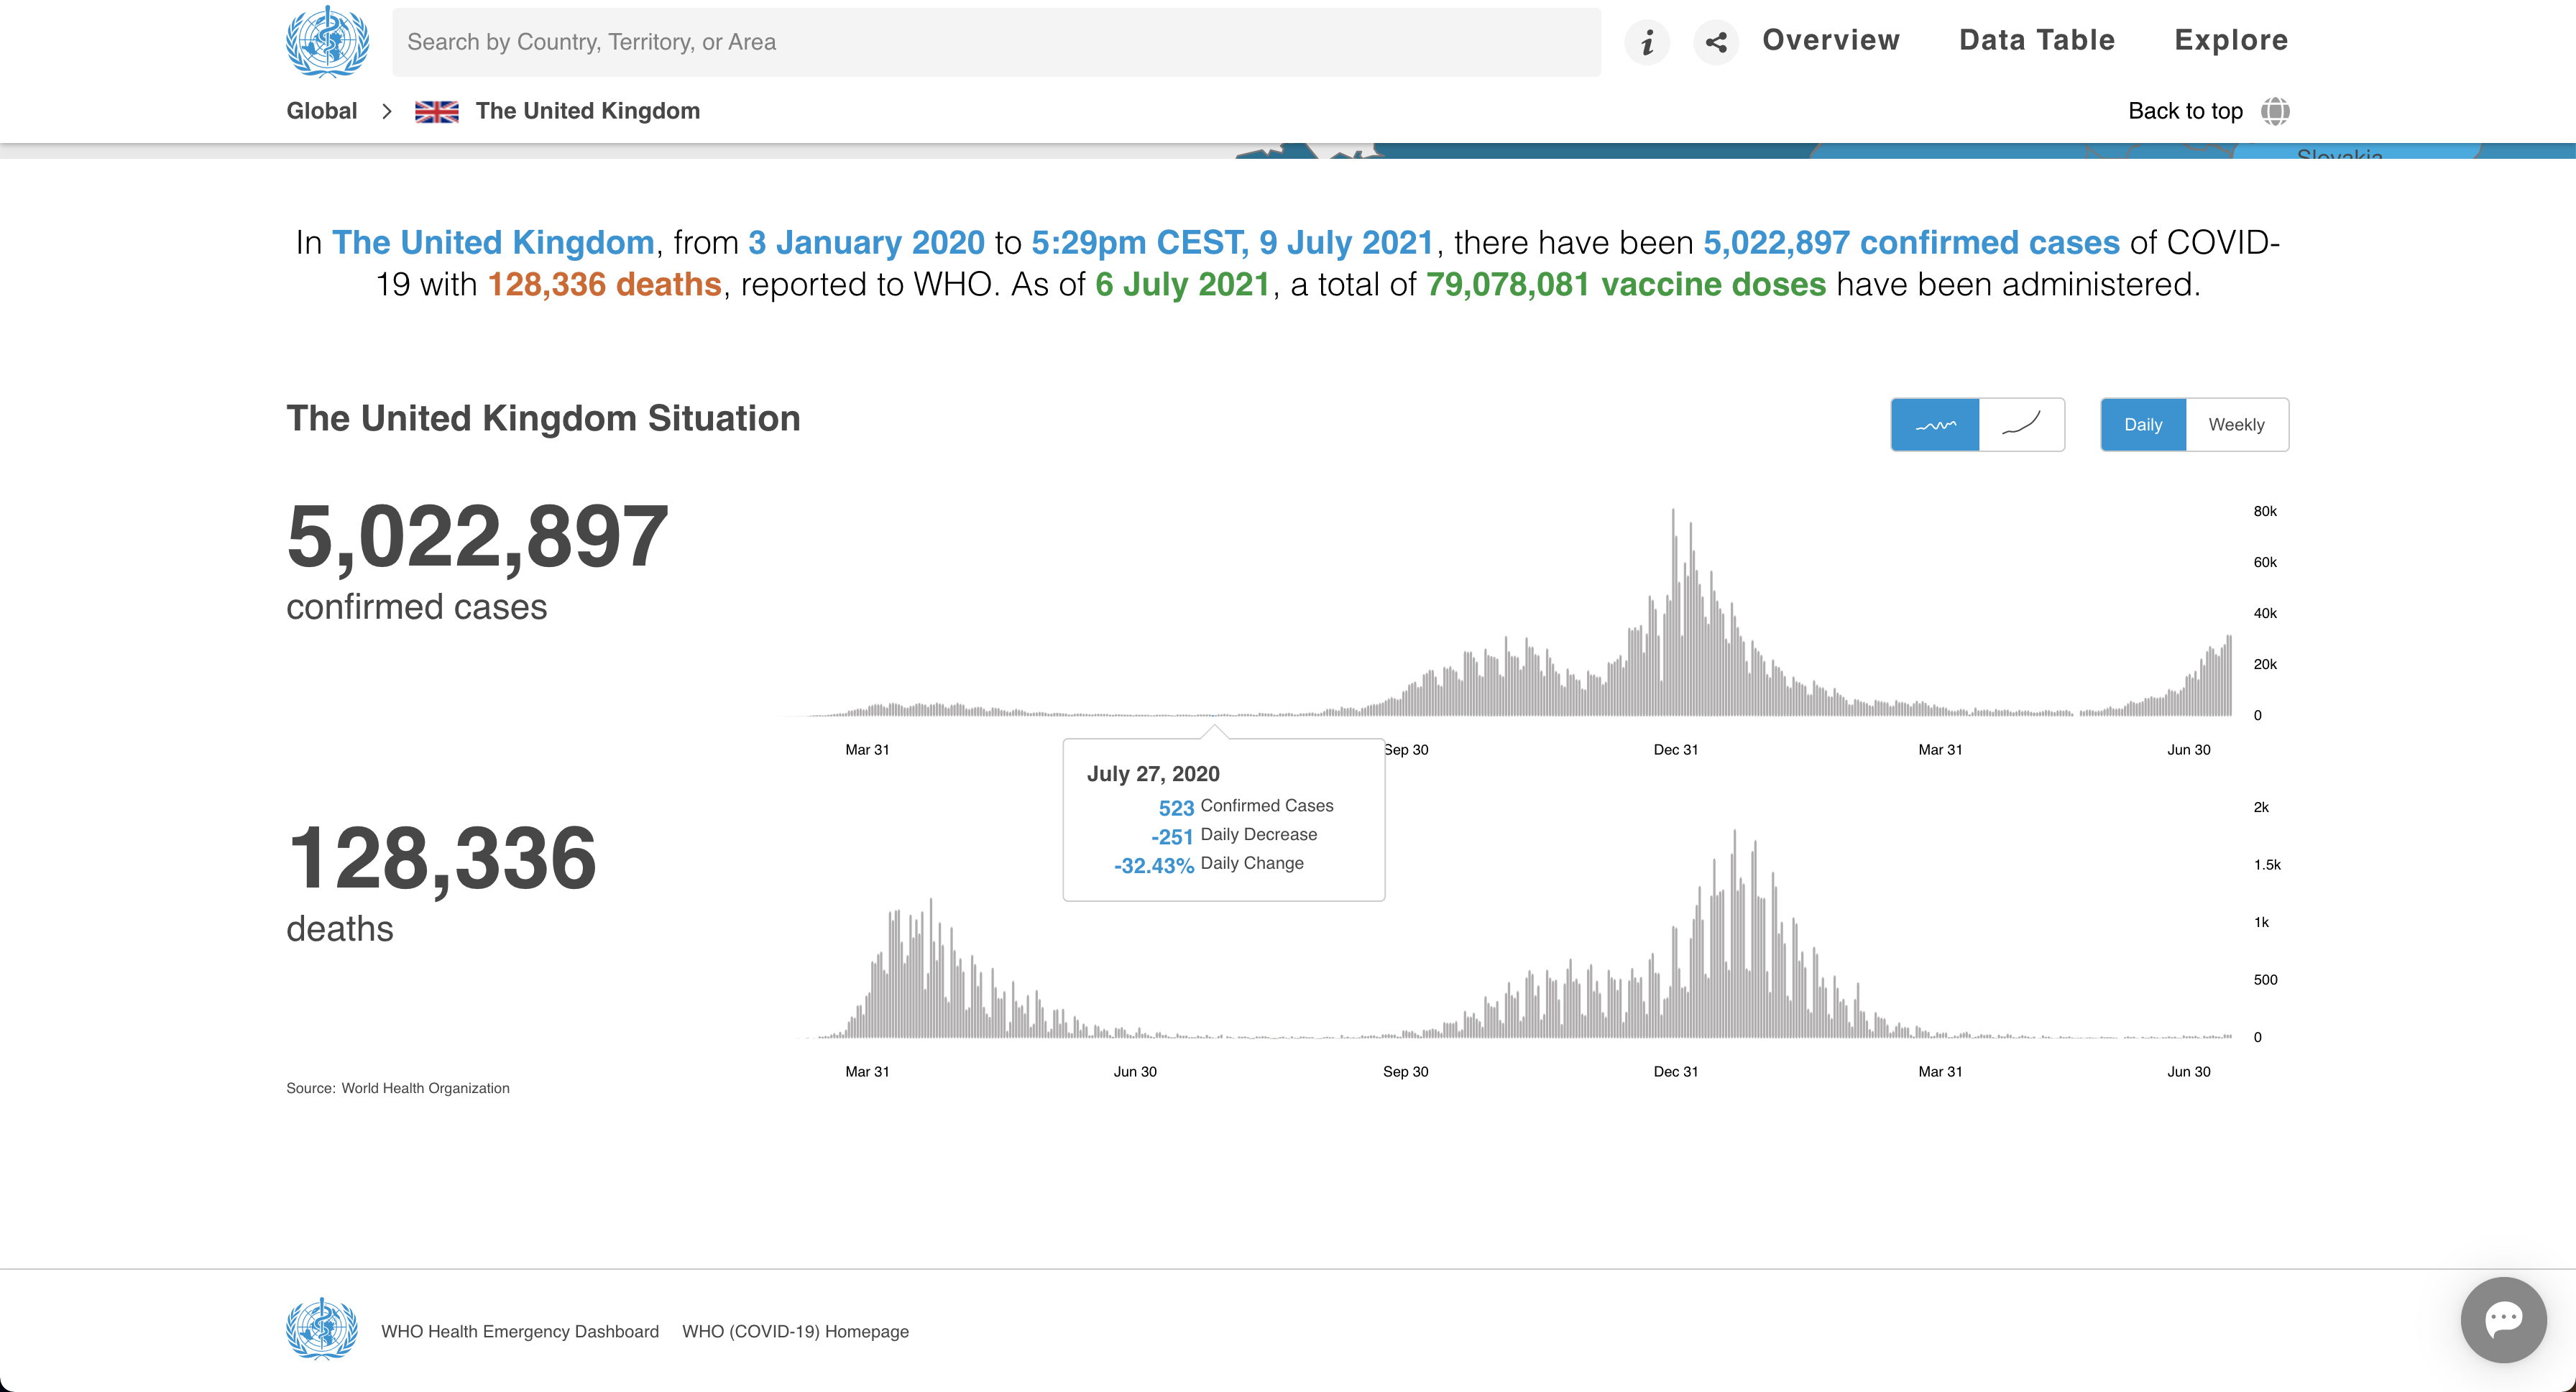Click the WHO logo in header

click(x=327, y=42)
